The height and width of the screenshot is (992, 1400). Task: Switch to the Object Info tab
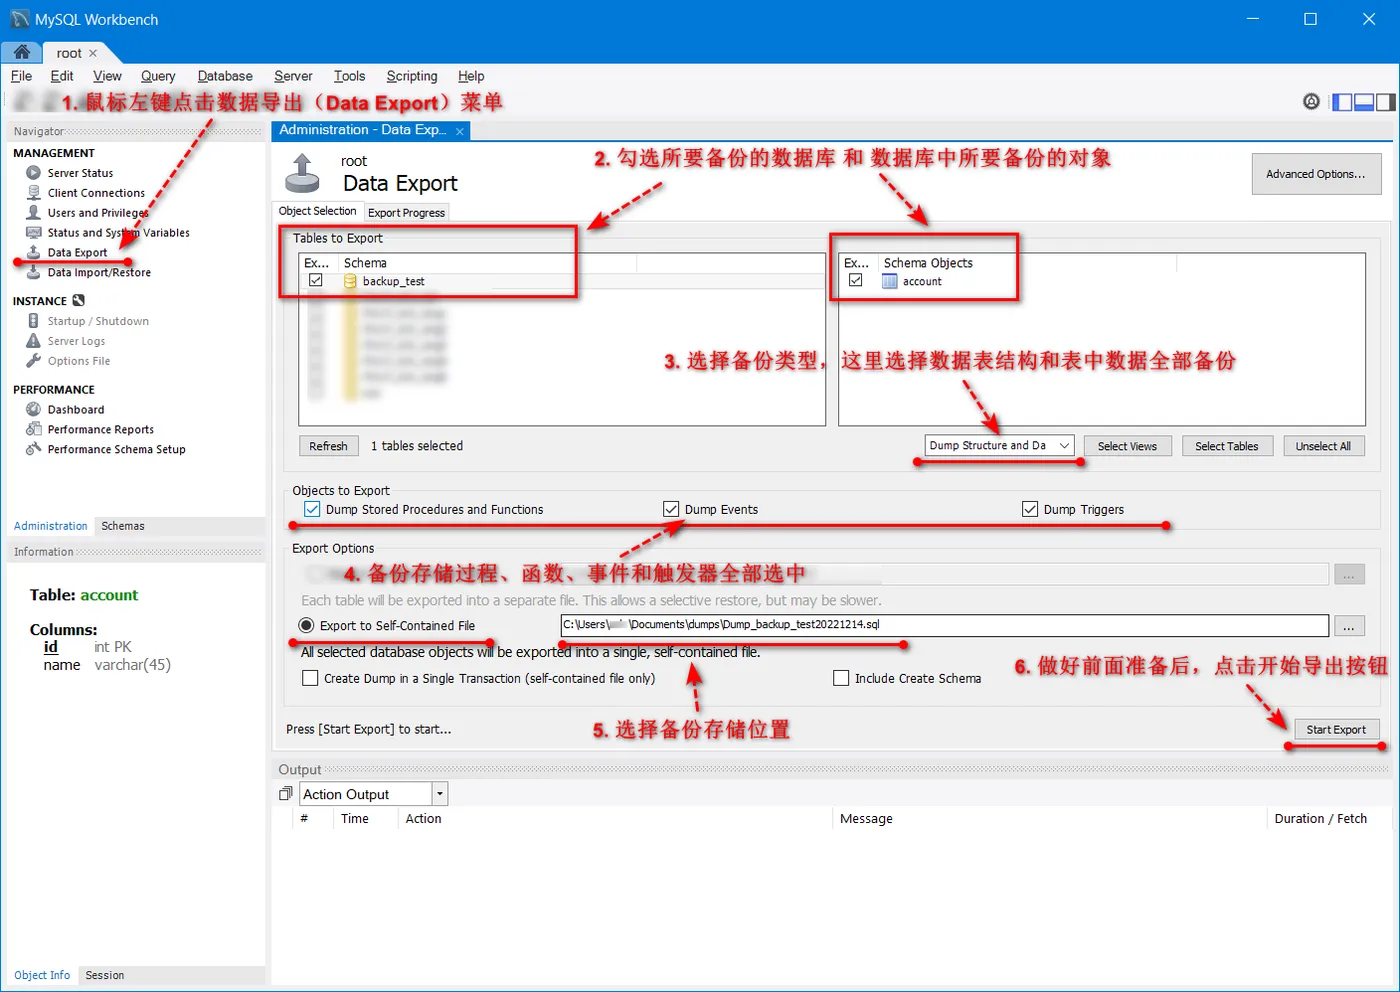click(42, 975)
